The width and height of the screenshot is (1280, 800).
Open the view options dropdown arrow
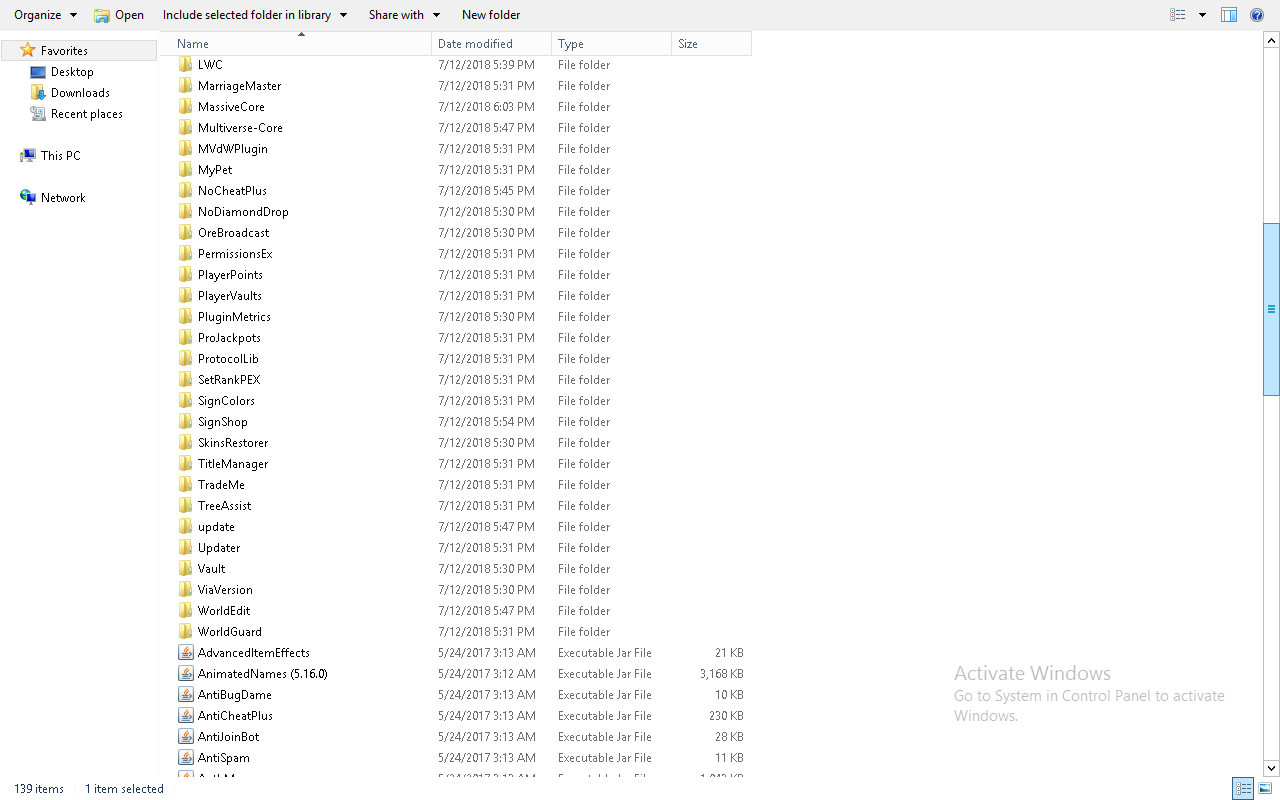[1202, 15]
